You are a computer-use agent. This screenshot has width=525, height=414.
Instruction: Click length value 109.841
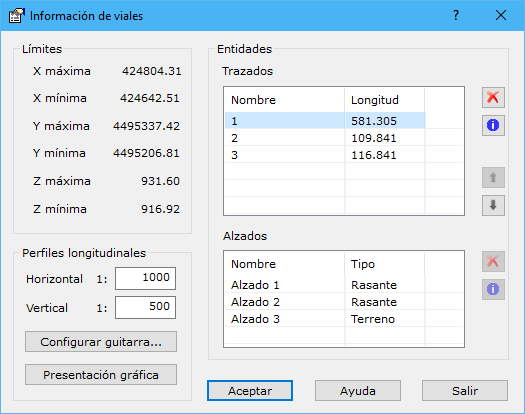point(374,138)
